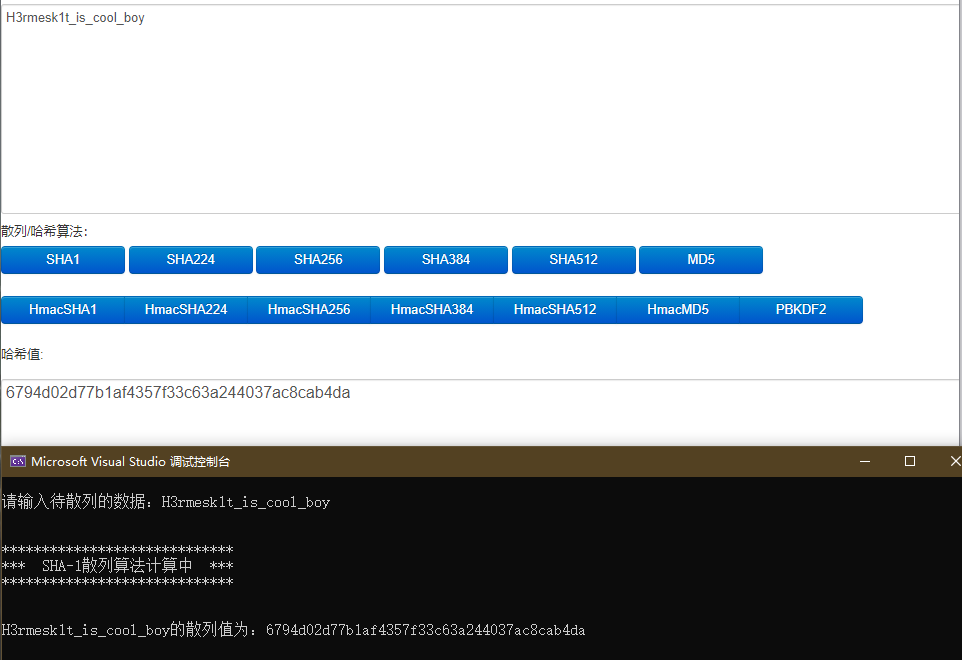Click the console window application icon
This screenshot has width=962, height=660.
(x=17, y=461)
